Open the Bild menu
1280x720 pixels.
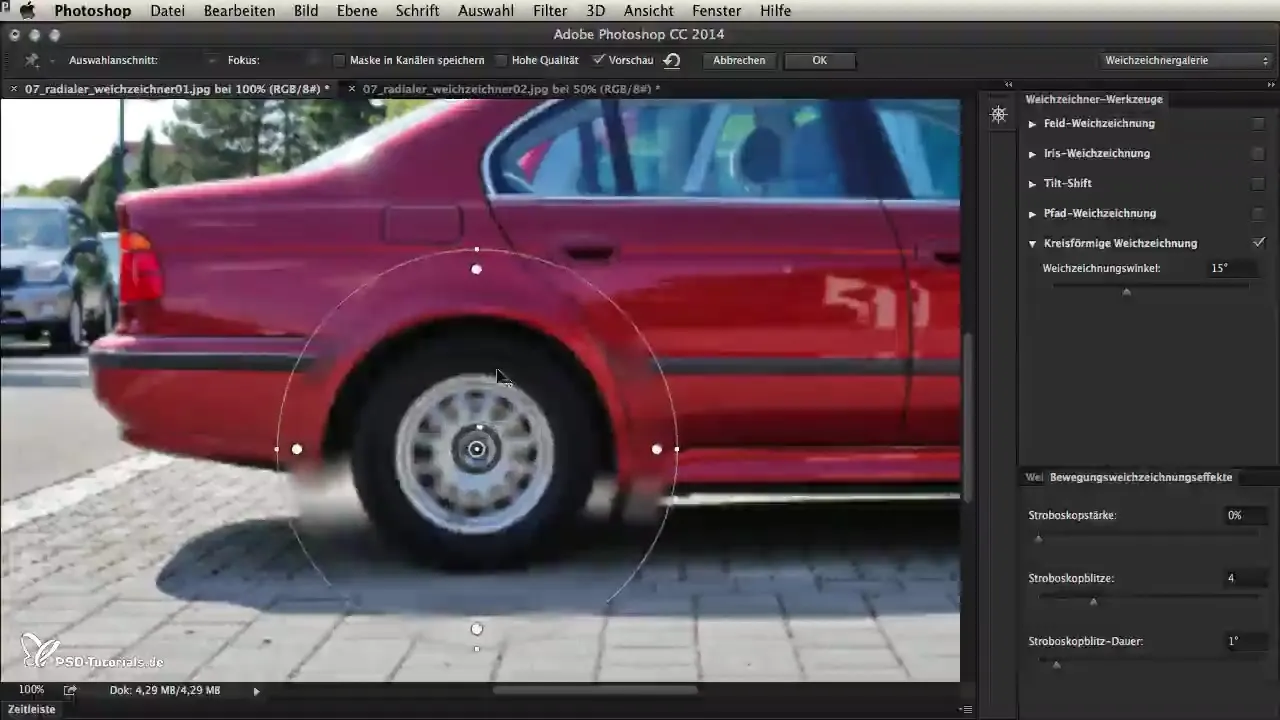pos(306,11)
